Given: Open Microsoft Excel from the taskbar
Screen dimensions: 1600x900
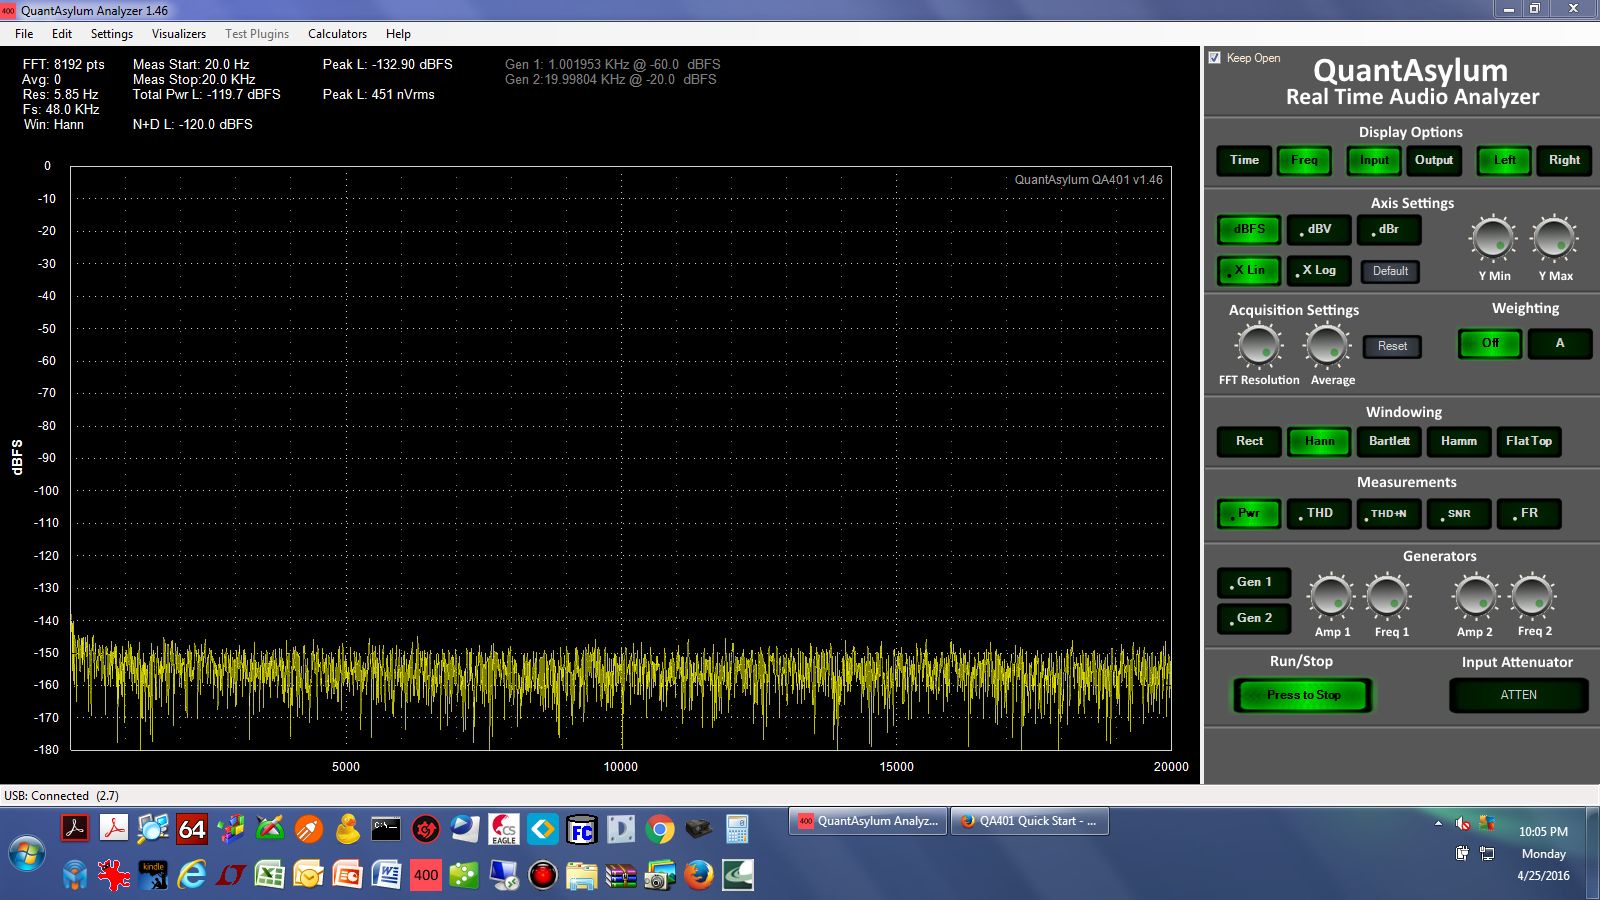Looking at the screenshot, I should pos(270,876).
